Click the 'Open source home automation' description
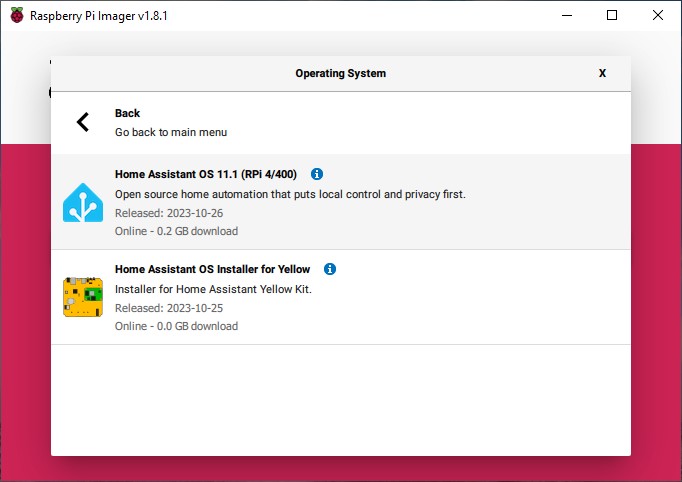 pyautogui.click(x=290, y=194)
